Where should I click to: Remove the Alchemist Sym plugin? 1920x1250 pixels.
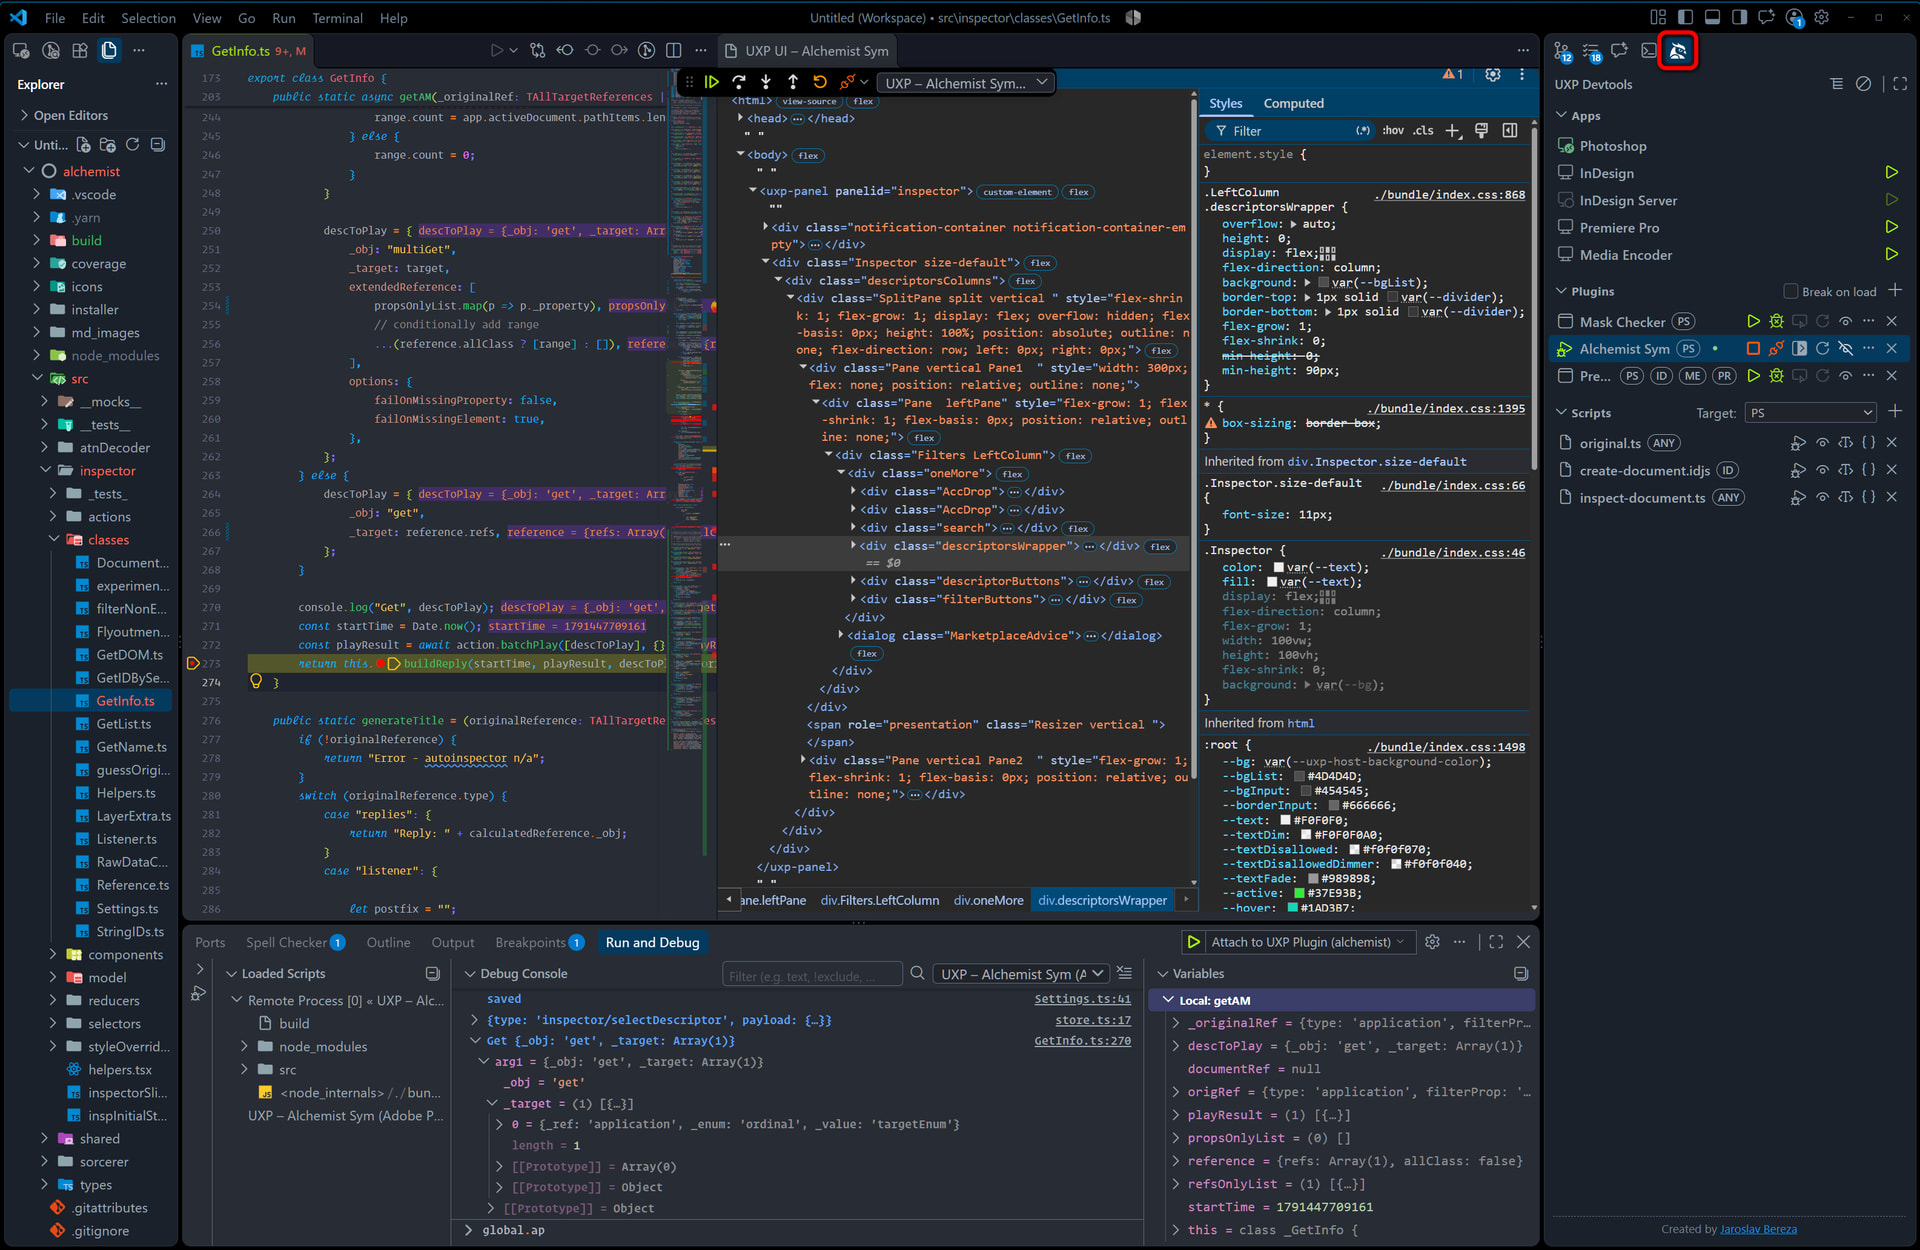1891,349
